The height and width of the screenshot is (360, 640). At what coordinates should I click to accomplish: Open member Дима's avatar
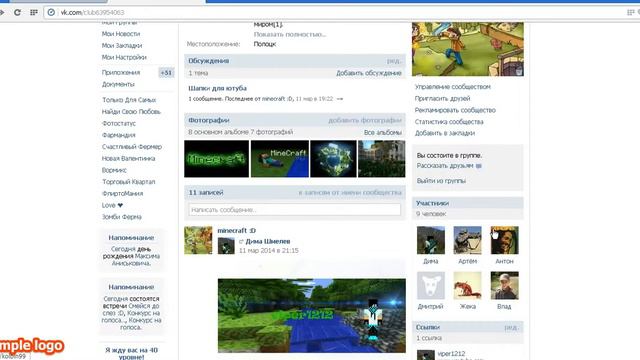pyautogui.click(x=431, y=240)
